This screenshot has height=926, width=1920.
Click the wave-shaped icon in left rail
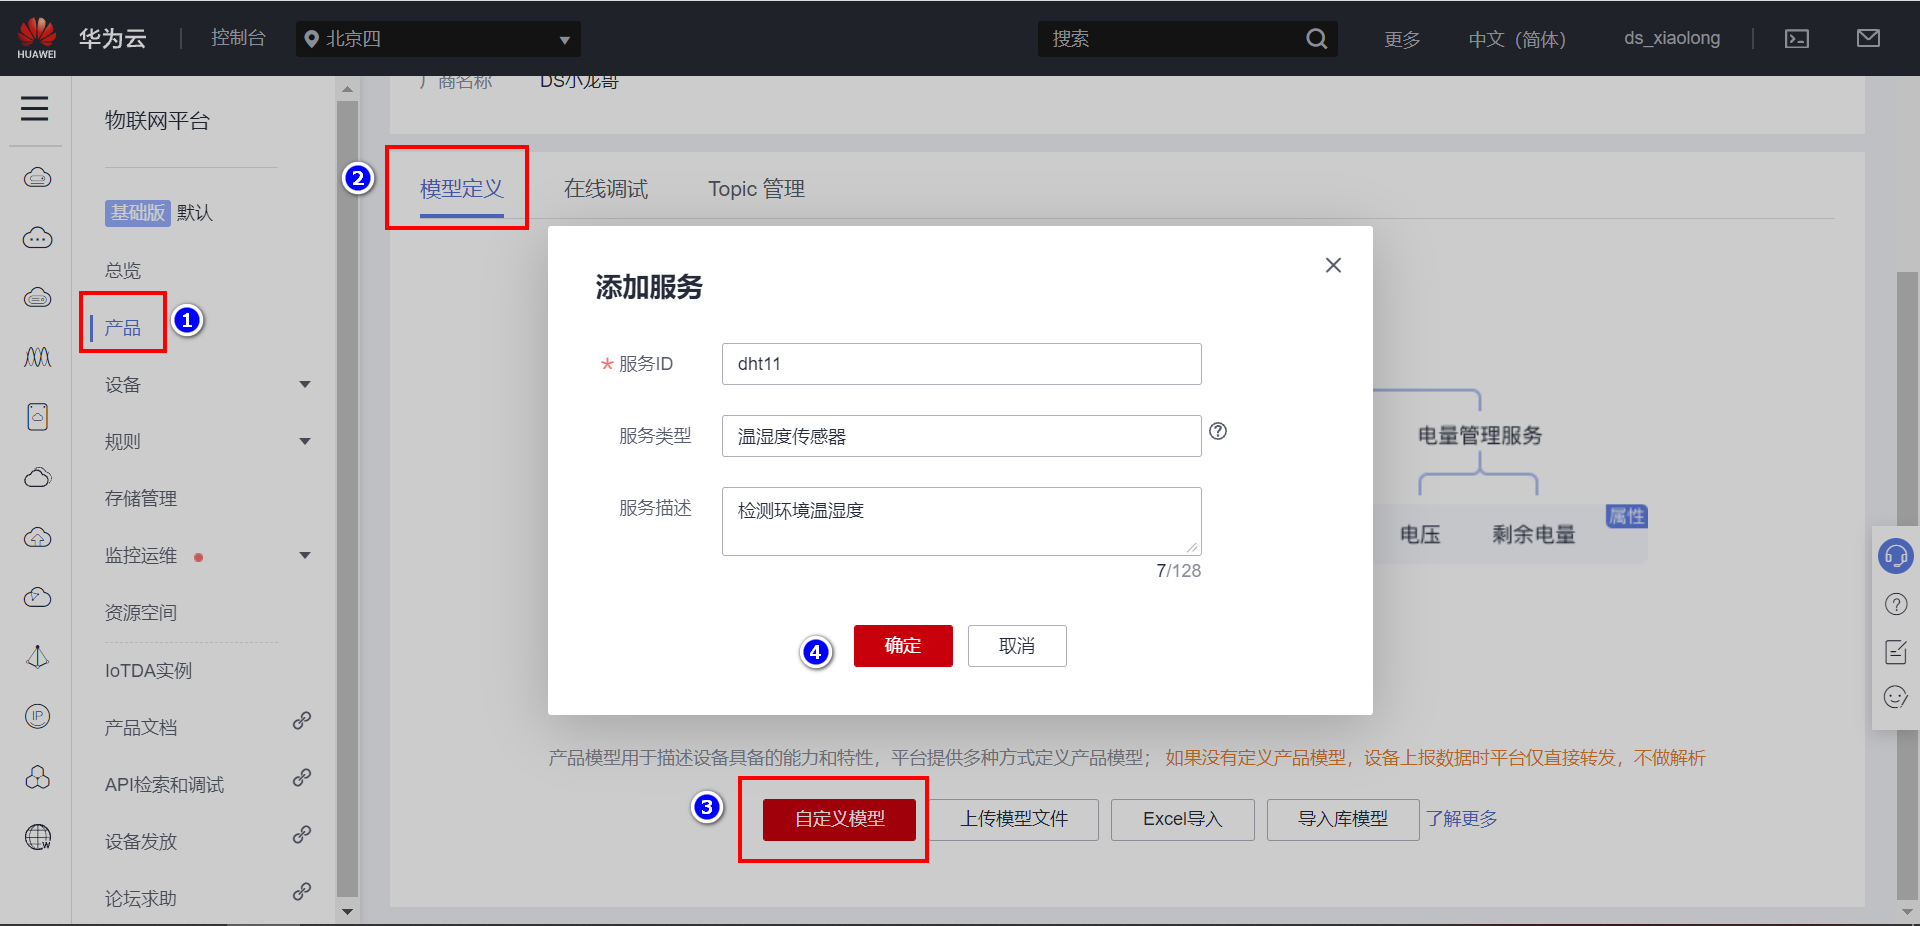[38, 357]
